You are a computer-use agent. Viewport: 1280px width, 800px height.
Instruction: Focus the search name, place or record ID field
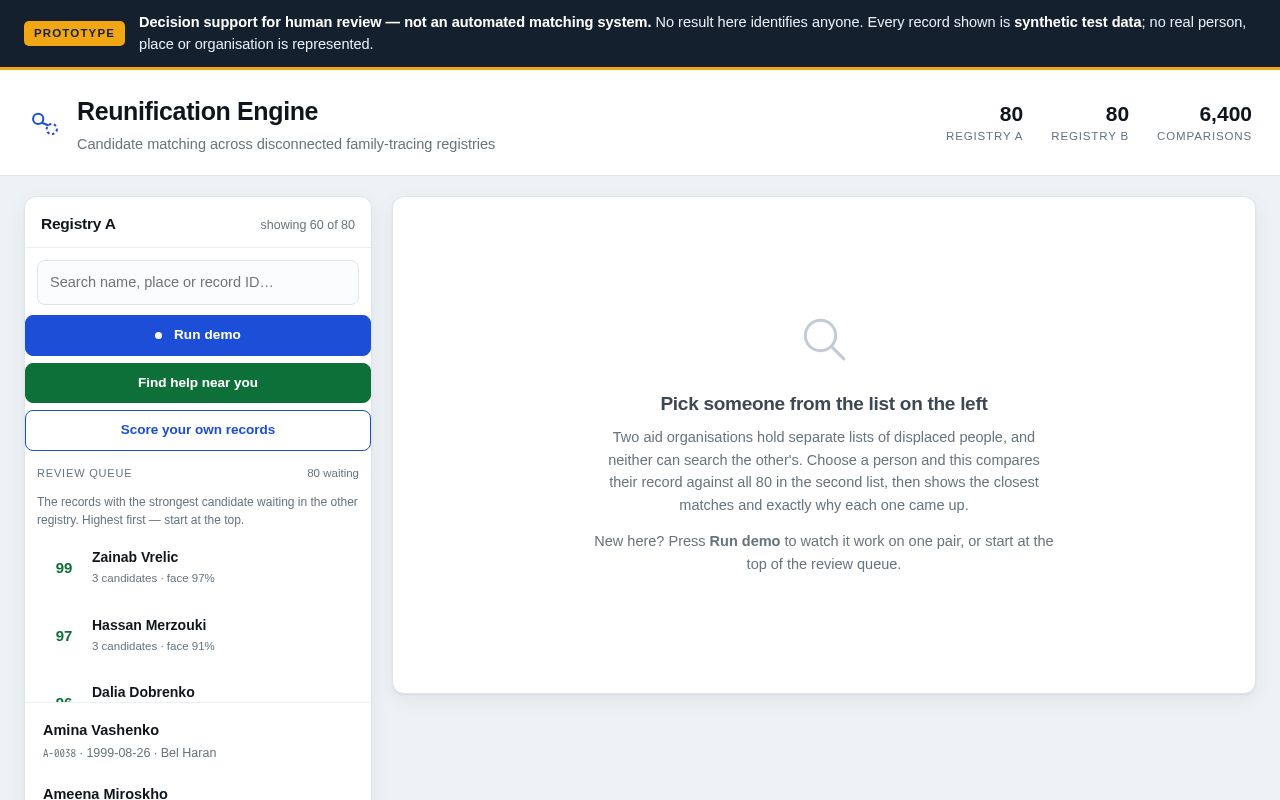198,282
